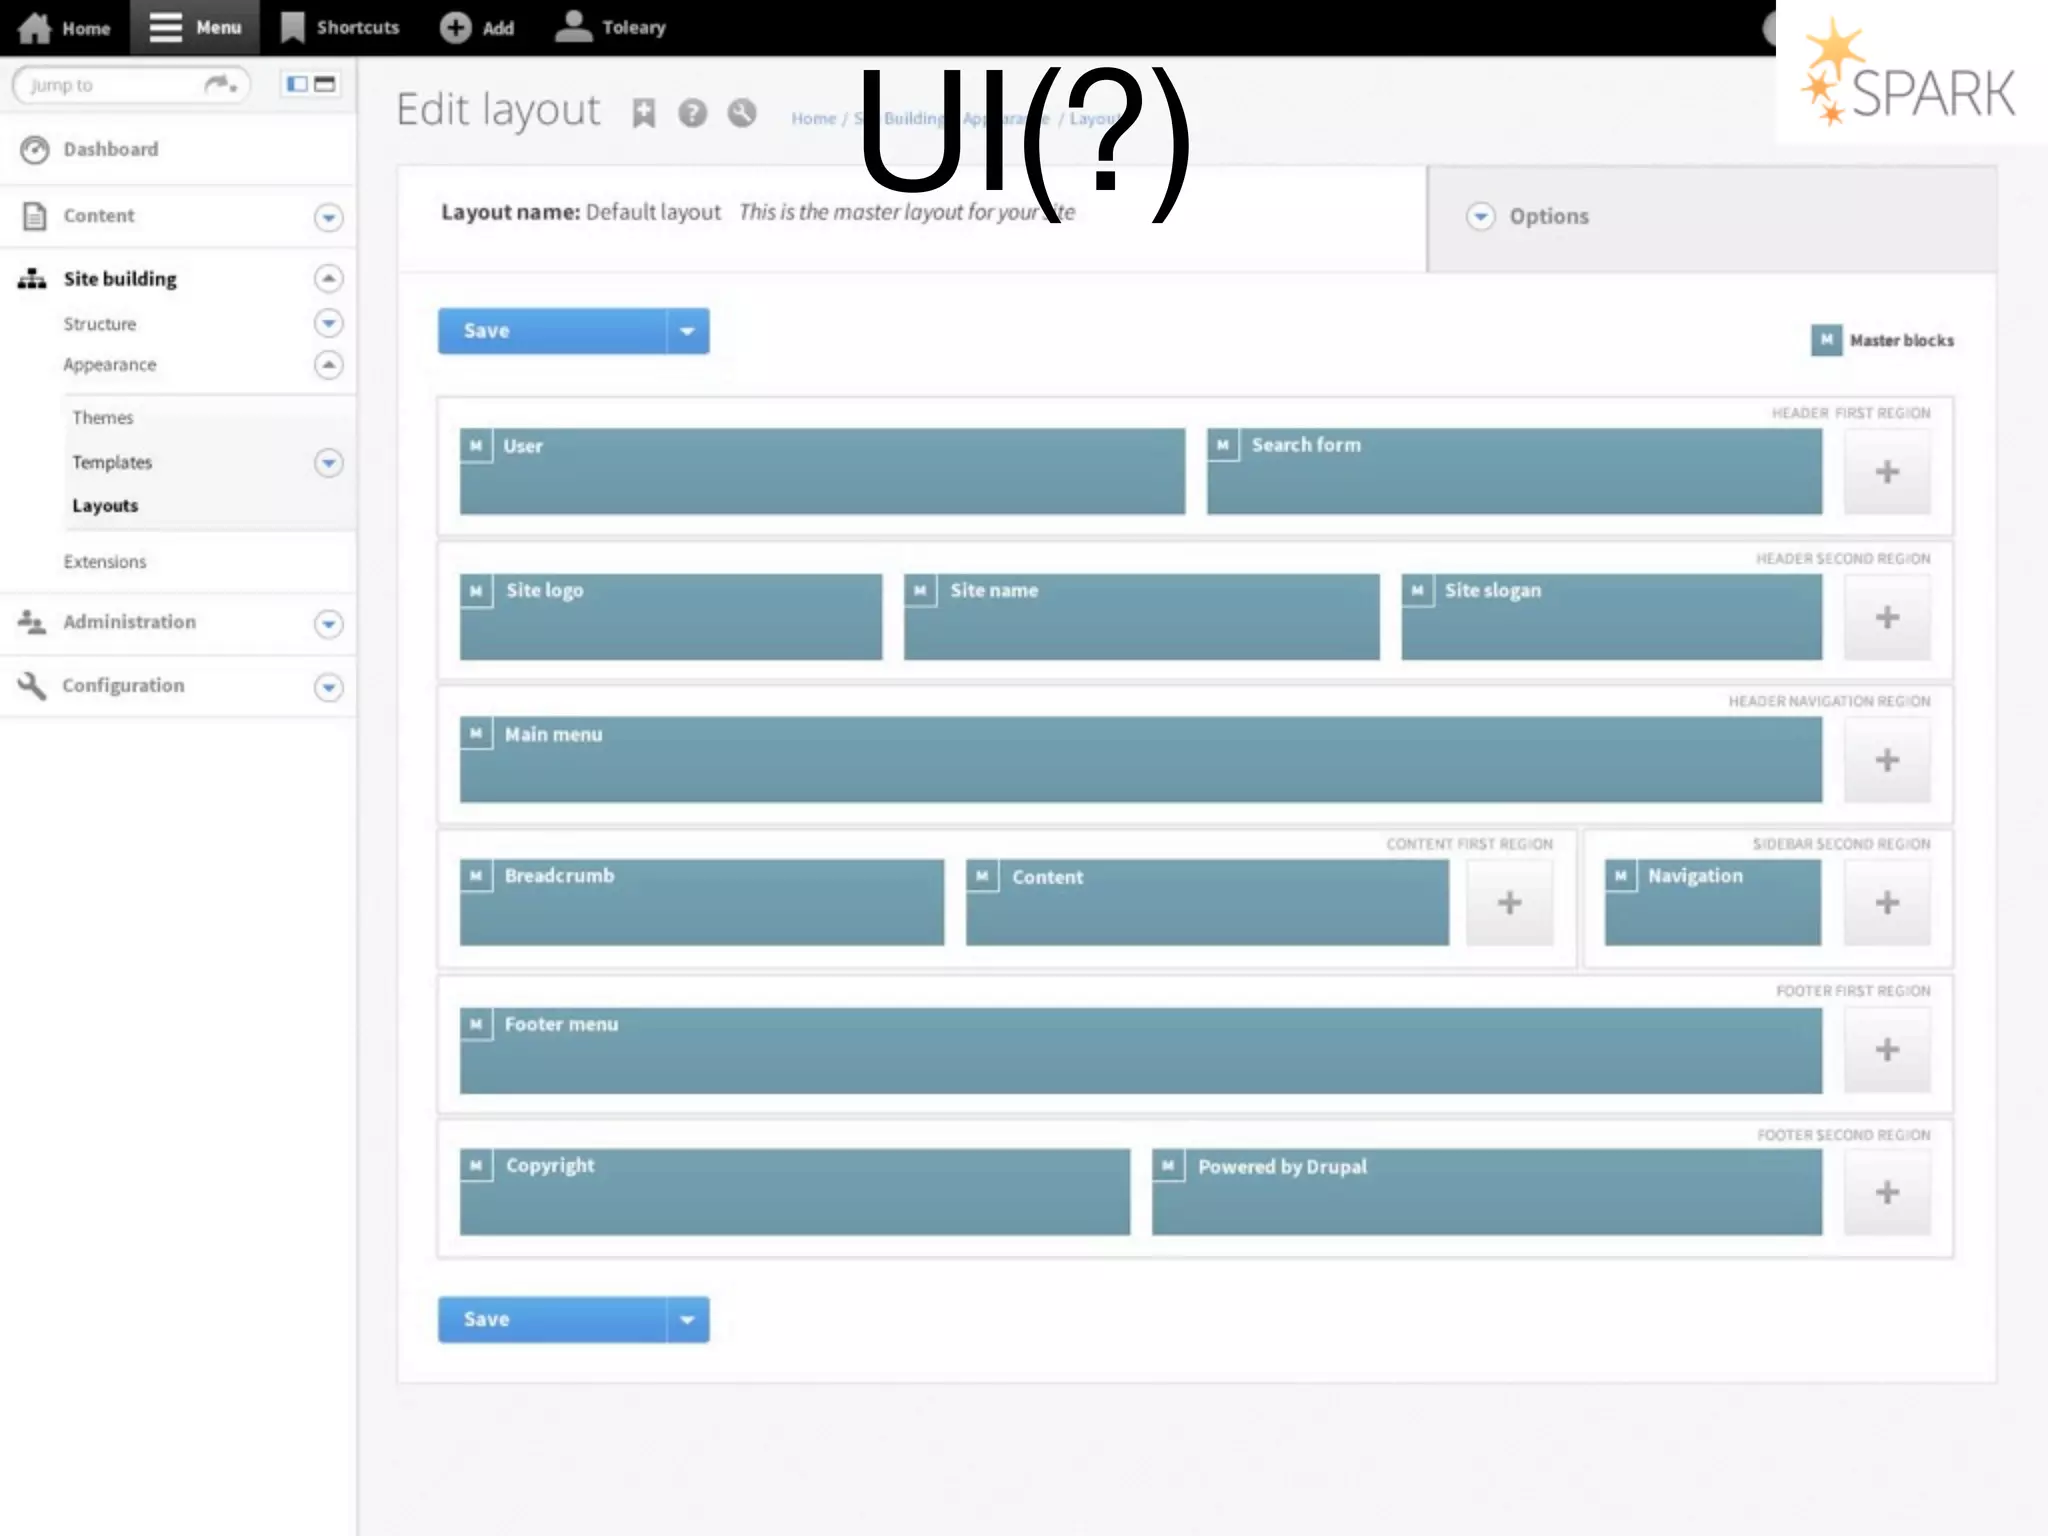Screen dimensions: 2048x1536
Task: Open Themes under Appearance
Action: click(x=102, y=418)
